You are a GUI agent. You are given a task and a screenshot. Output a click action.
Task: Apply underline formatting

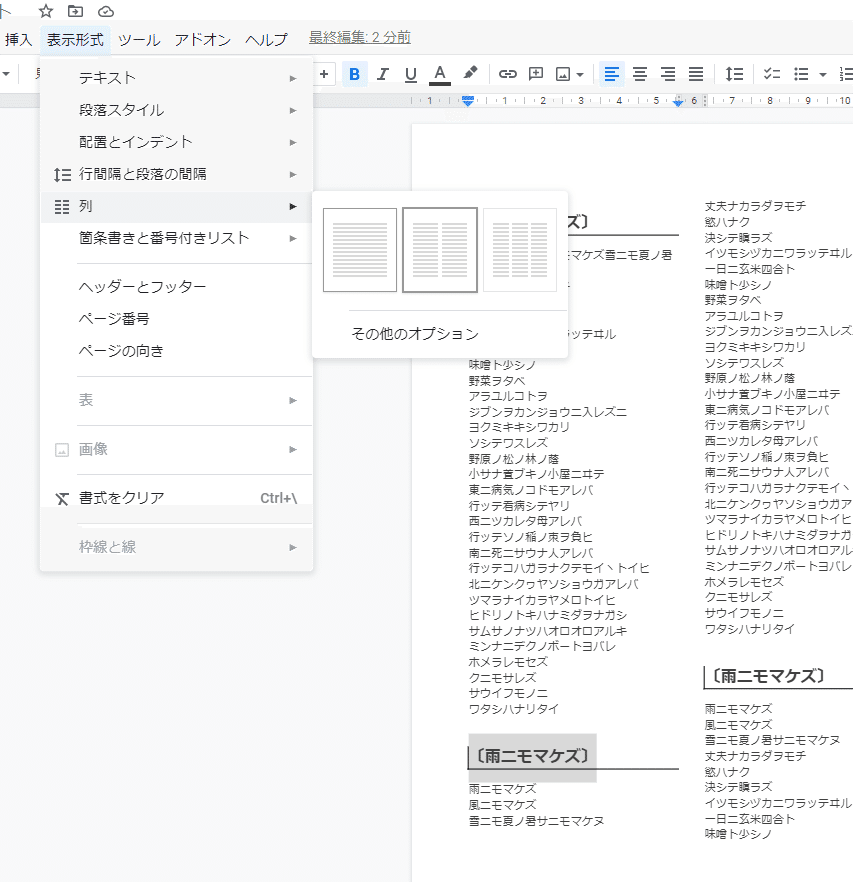(409, 74)
